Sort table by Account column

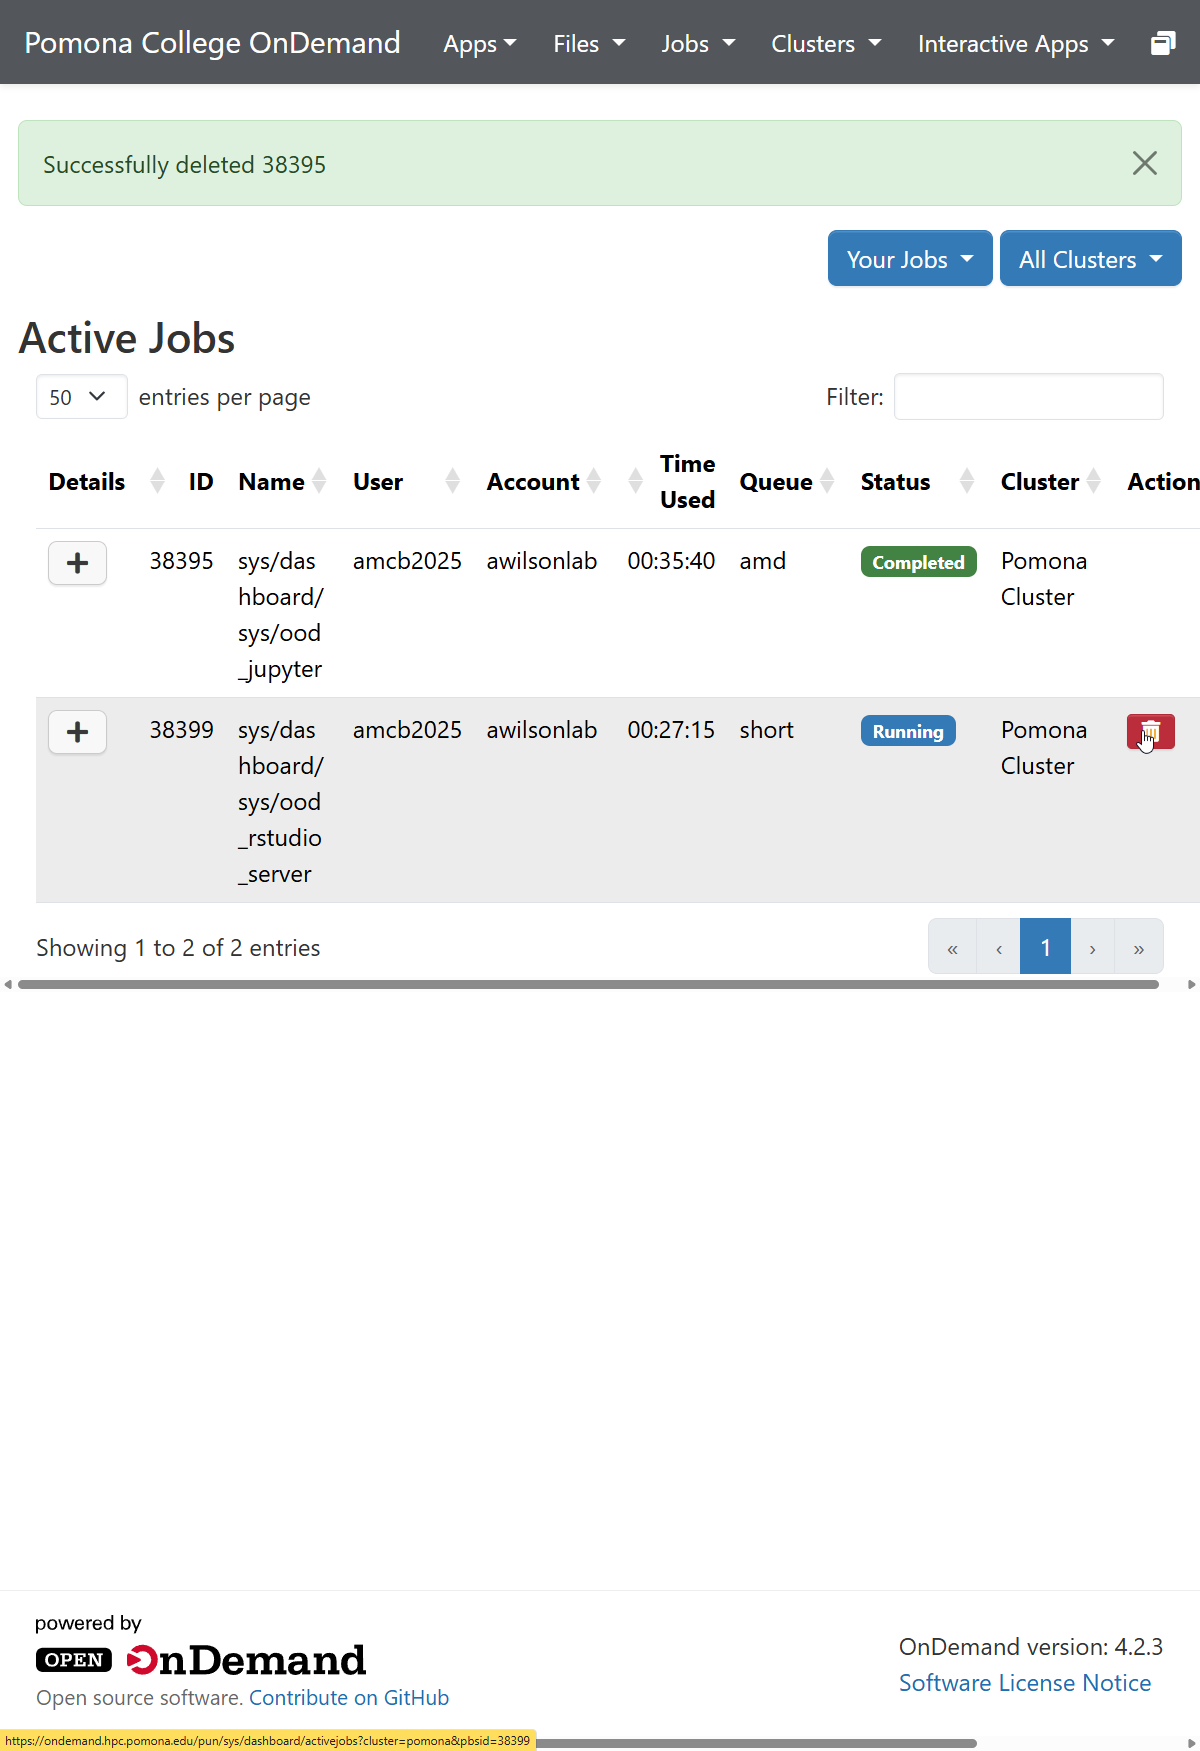(x=543, y=481)
